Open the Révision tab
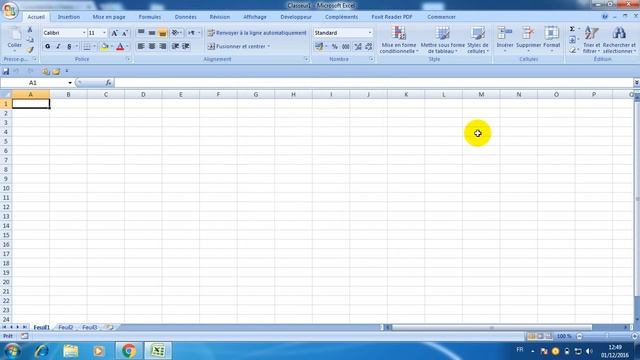This screenshot has height=360, width=640. pyautogui.click(x=220, y=17)
